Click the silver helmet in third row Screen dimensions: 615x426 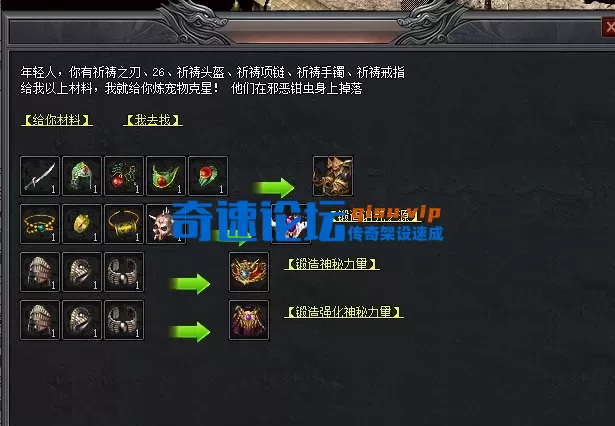tap(40, 272)
